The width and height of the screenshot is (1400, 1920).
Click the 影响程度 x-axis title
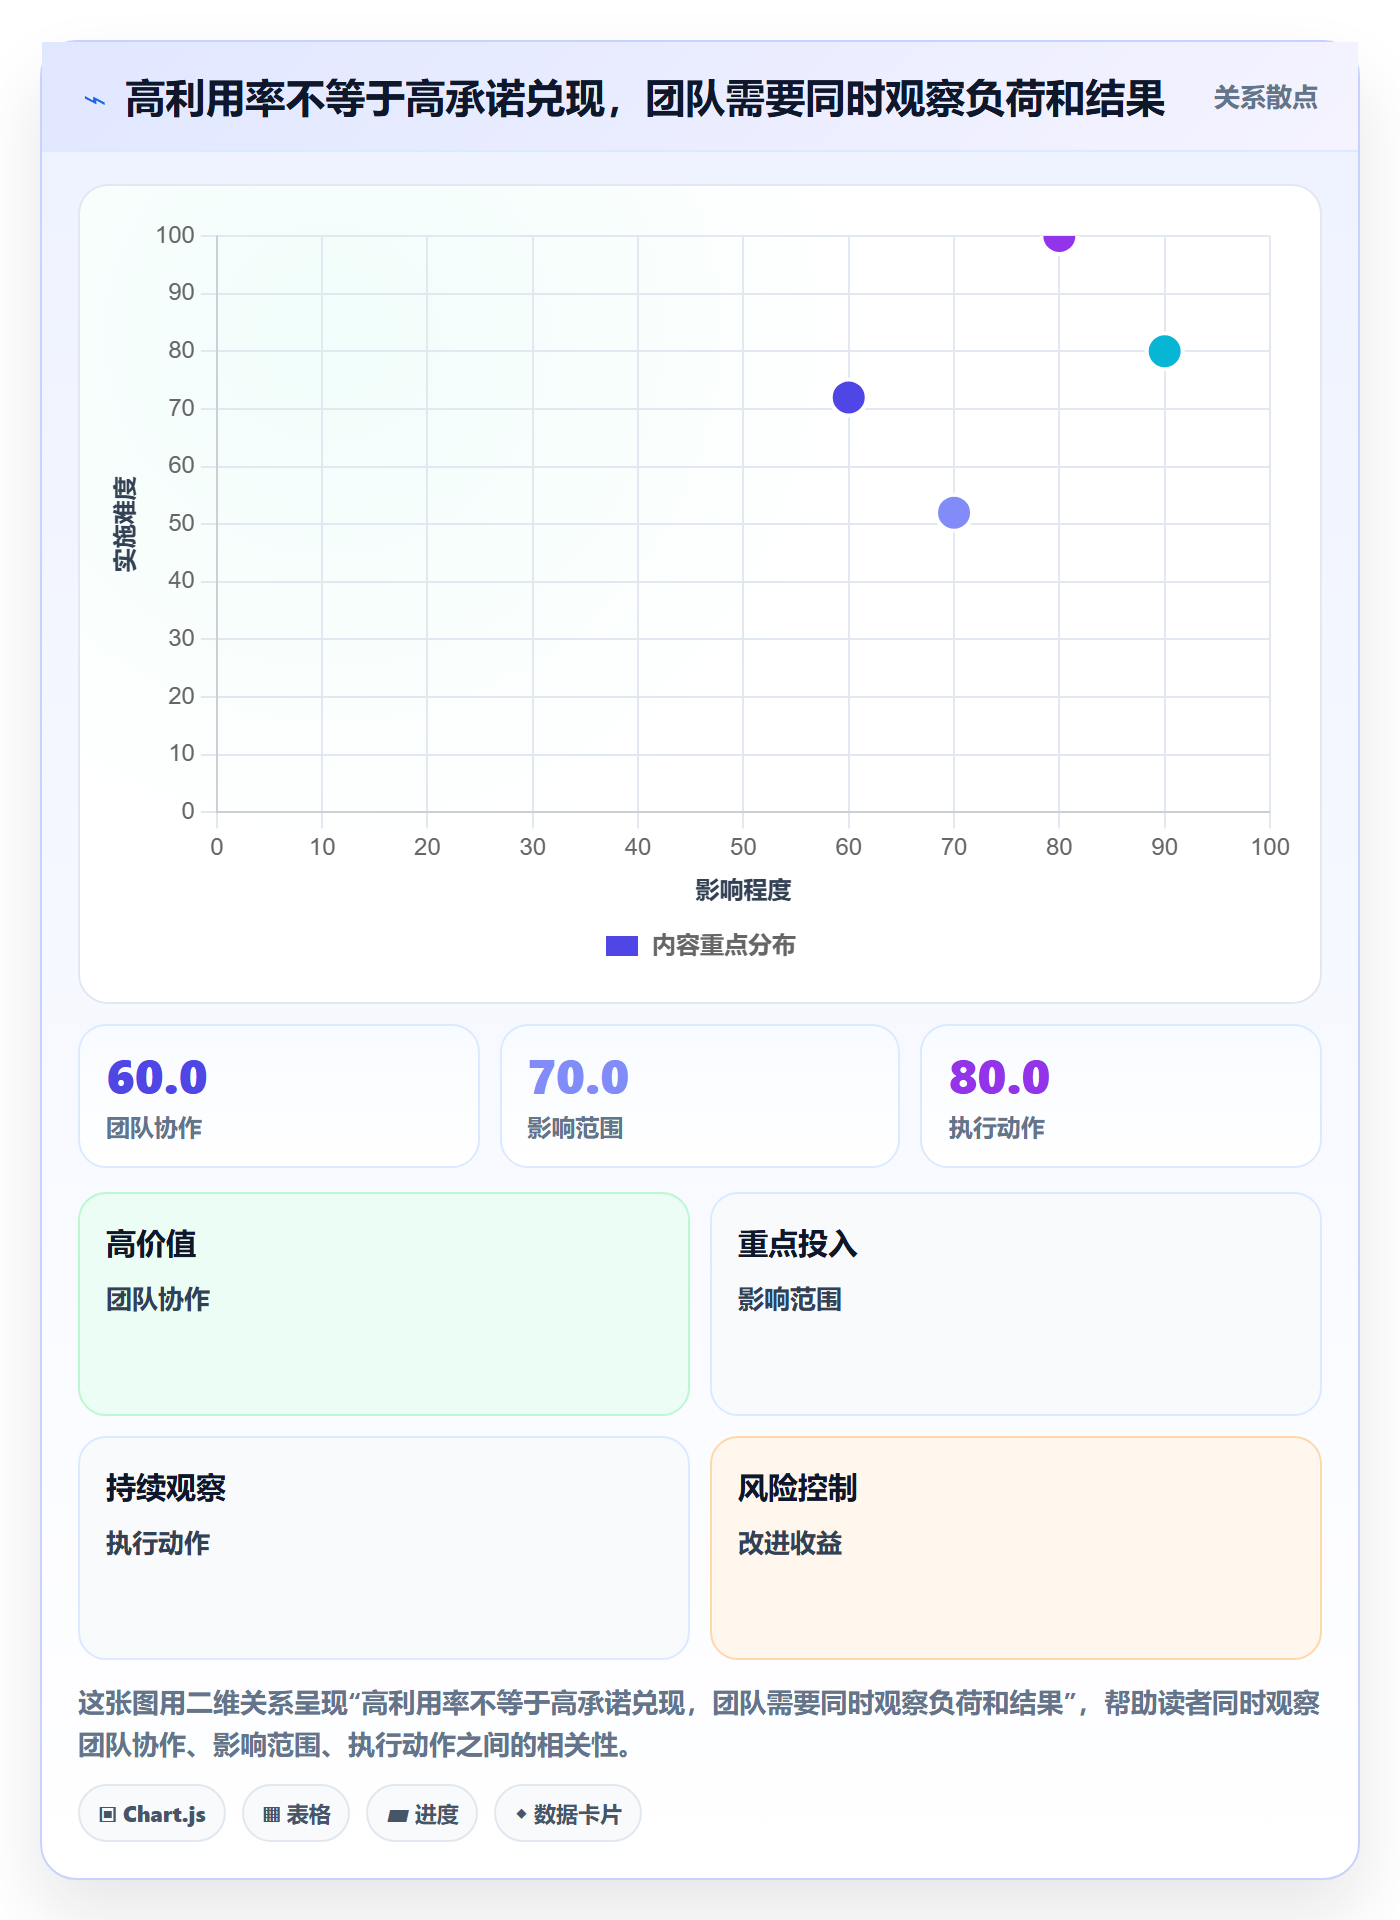[x=743, y=890]
